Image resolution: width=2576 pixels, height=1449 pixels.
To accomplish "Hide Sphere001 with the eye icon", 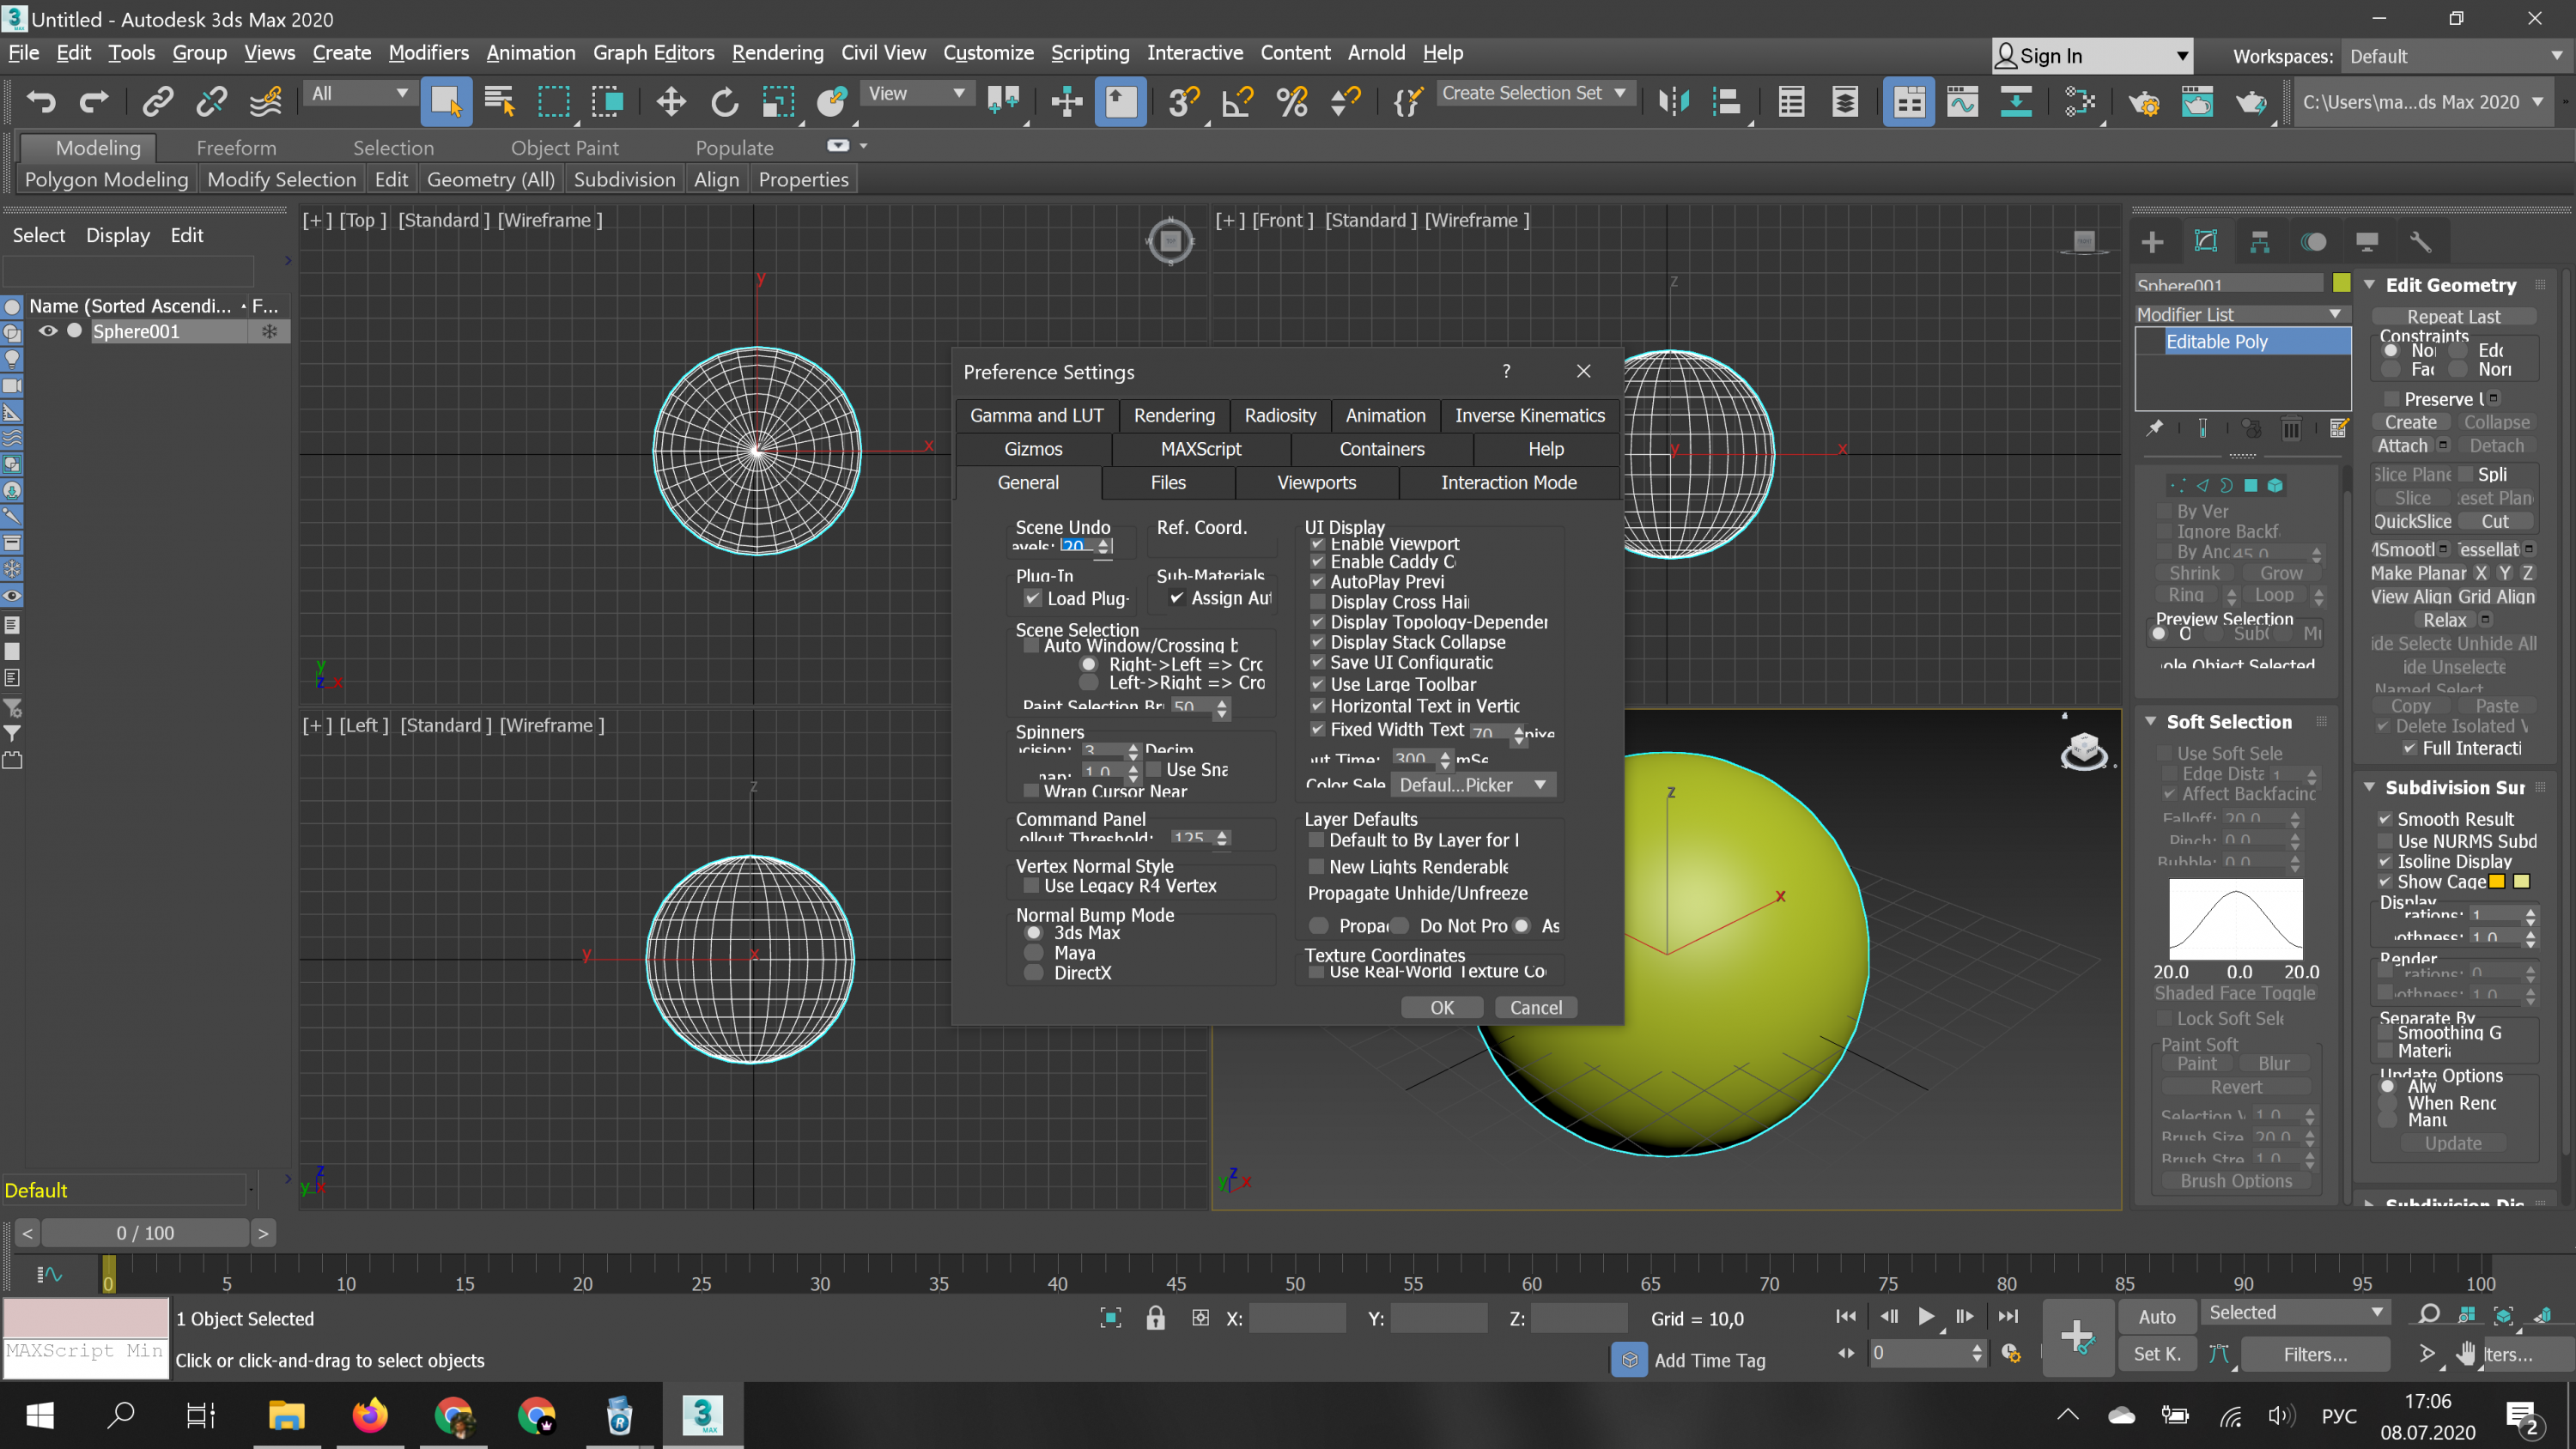I will coord(47,331).
